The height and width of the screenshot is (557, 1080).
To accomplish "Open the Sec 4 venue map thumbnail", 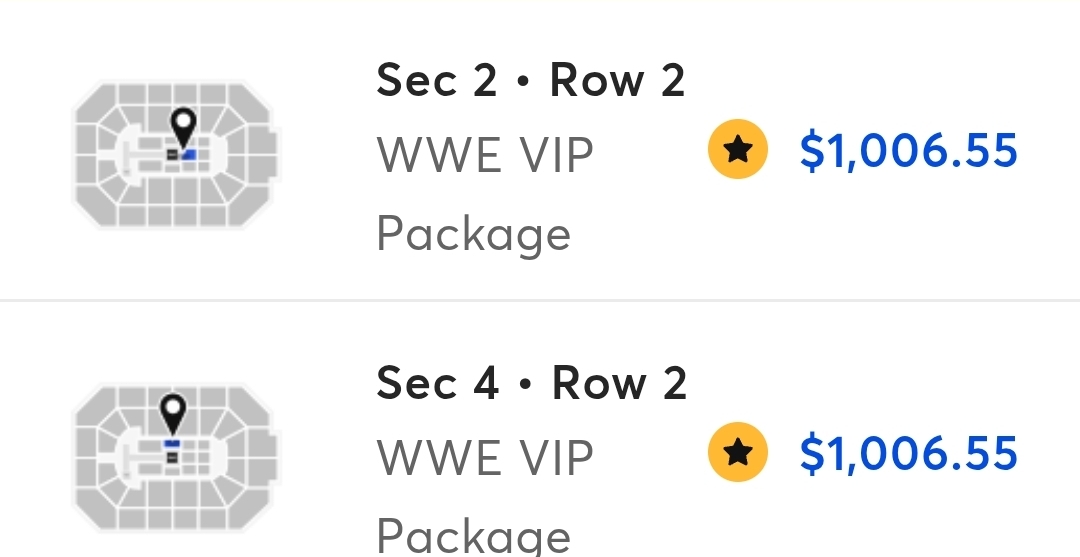I will 176,457.
